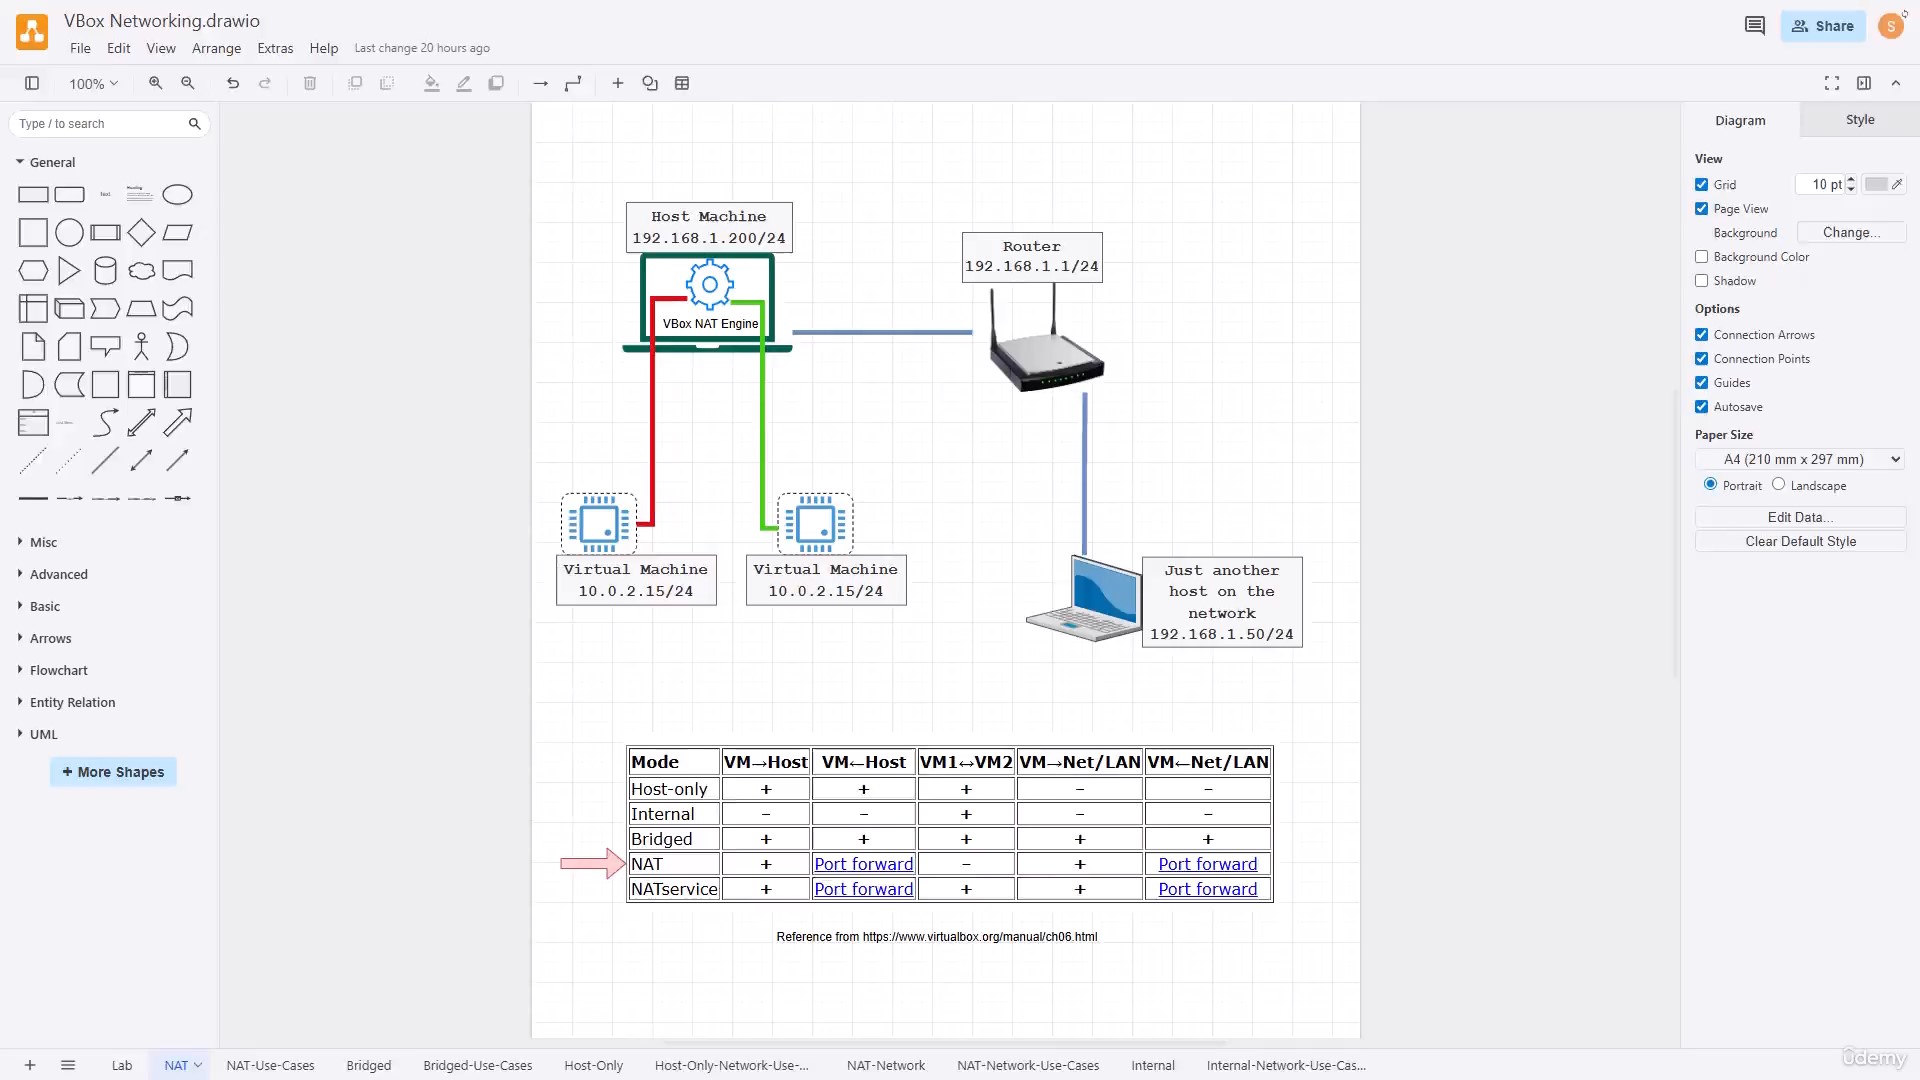
Task: Click the Edit Data button
Action: (1800, 517)
